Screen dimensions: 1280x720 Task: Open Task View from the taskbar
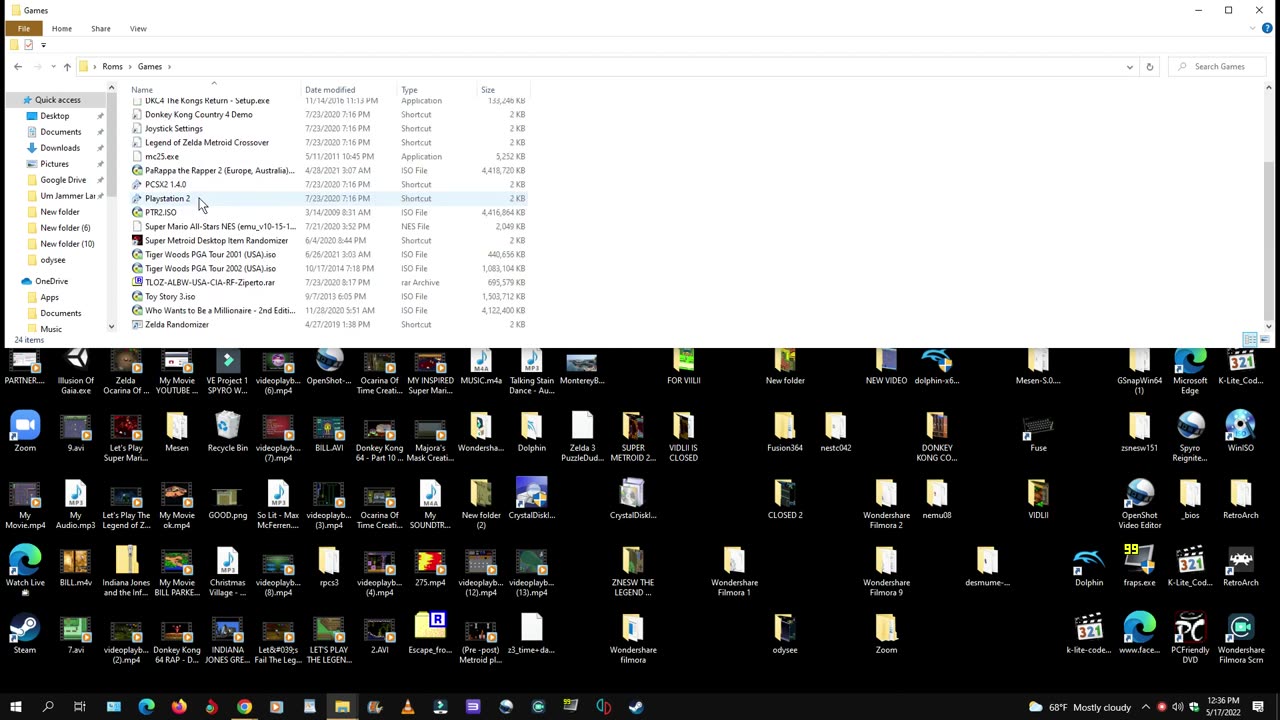tap(80, 707)
